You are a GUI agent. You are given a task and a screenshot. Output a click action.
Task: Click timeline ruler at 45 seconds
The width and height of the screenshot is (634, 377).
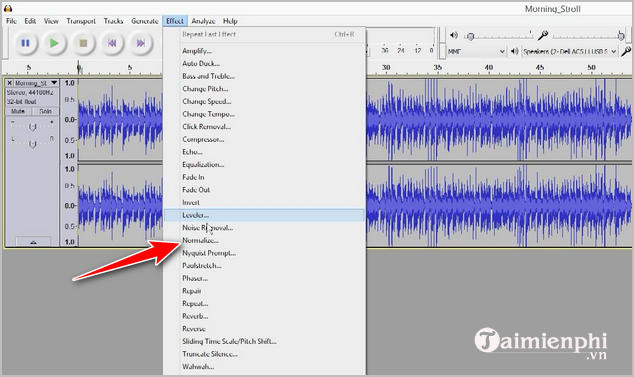(540, 68)
